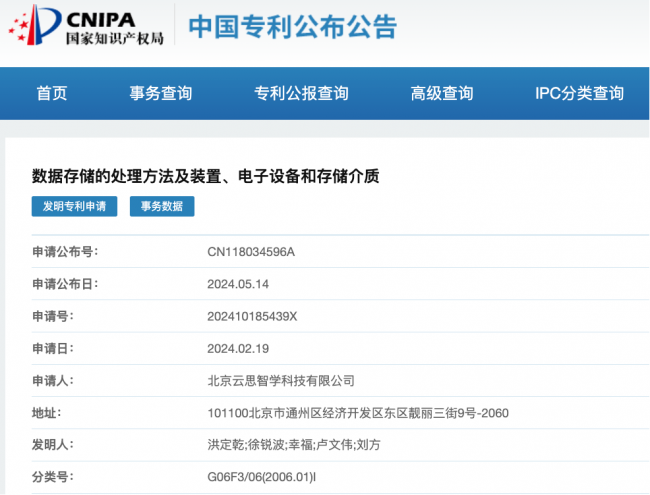Click the 分类号 label
650x495 pixels.
tap(53, 477)
